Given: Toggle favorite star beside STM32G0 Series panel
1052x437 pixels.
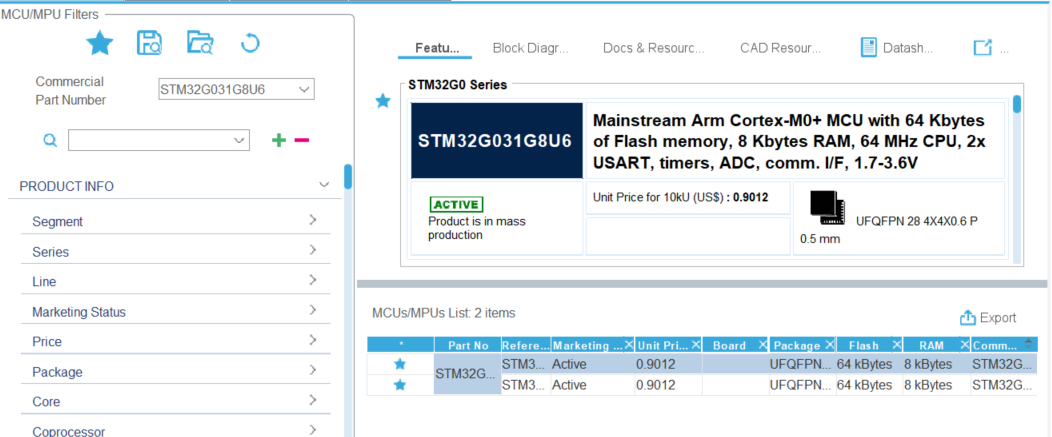Looking at the screenshot, I should tap(382, 101).
